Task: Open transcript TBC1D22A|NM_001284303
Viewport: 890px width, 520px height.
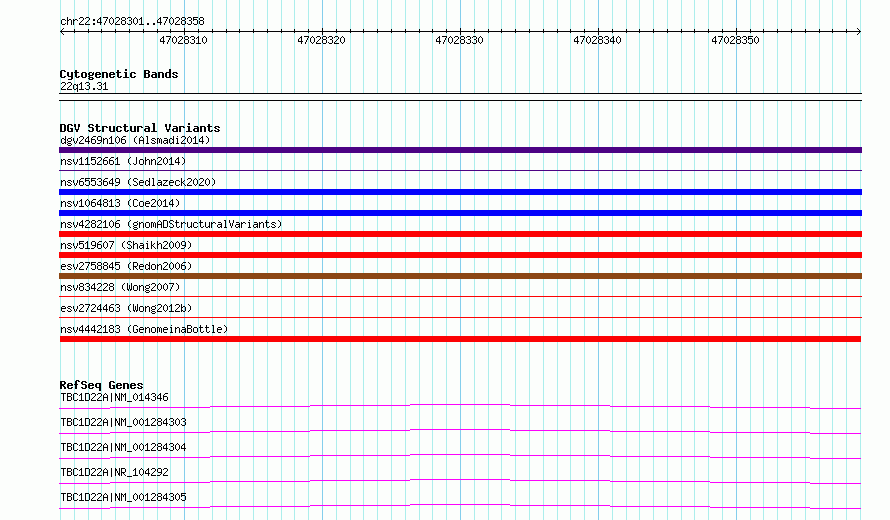Action: point(123,422)
